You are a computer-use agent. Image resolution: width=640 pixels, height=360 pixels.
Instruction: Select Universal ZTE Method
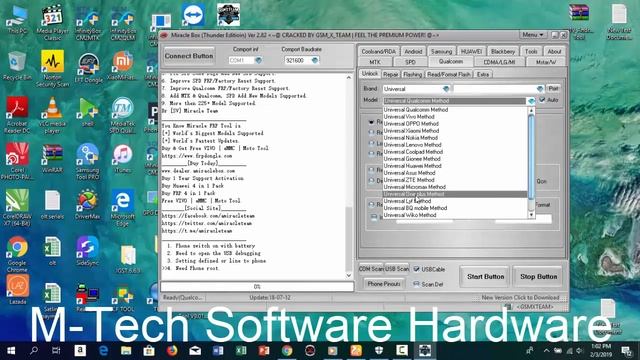(x=409, y=180)
